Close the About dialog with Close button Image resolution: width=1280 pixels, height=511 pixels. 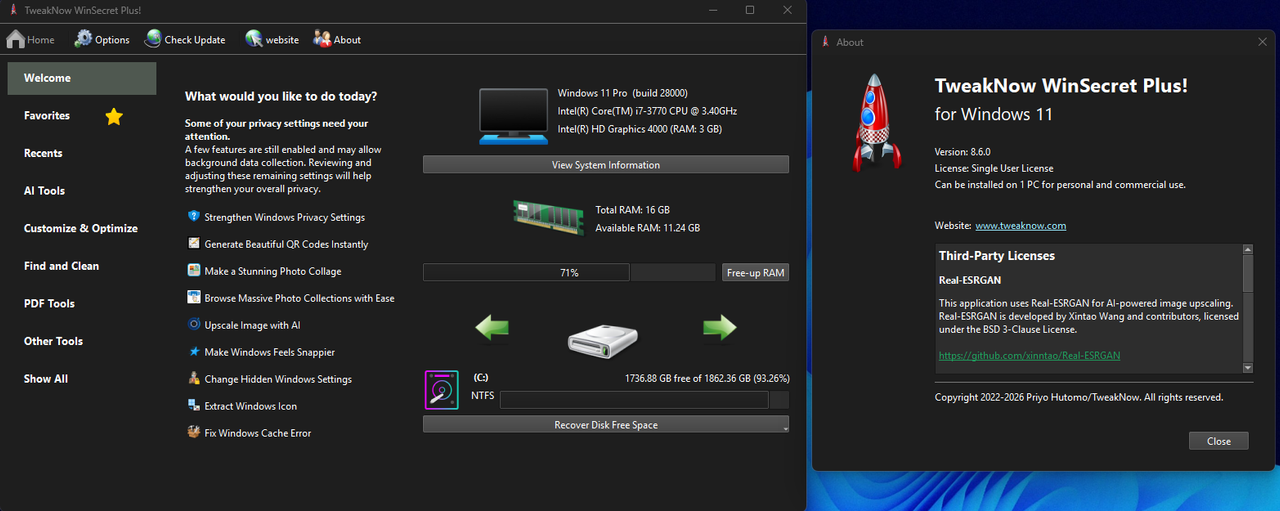point(1218,441)
